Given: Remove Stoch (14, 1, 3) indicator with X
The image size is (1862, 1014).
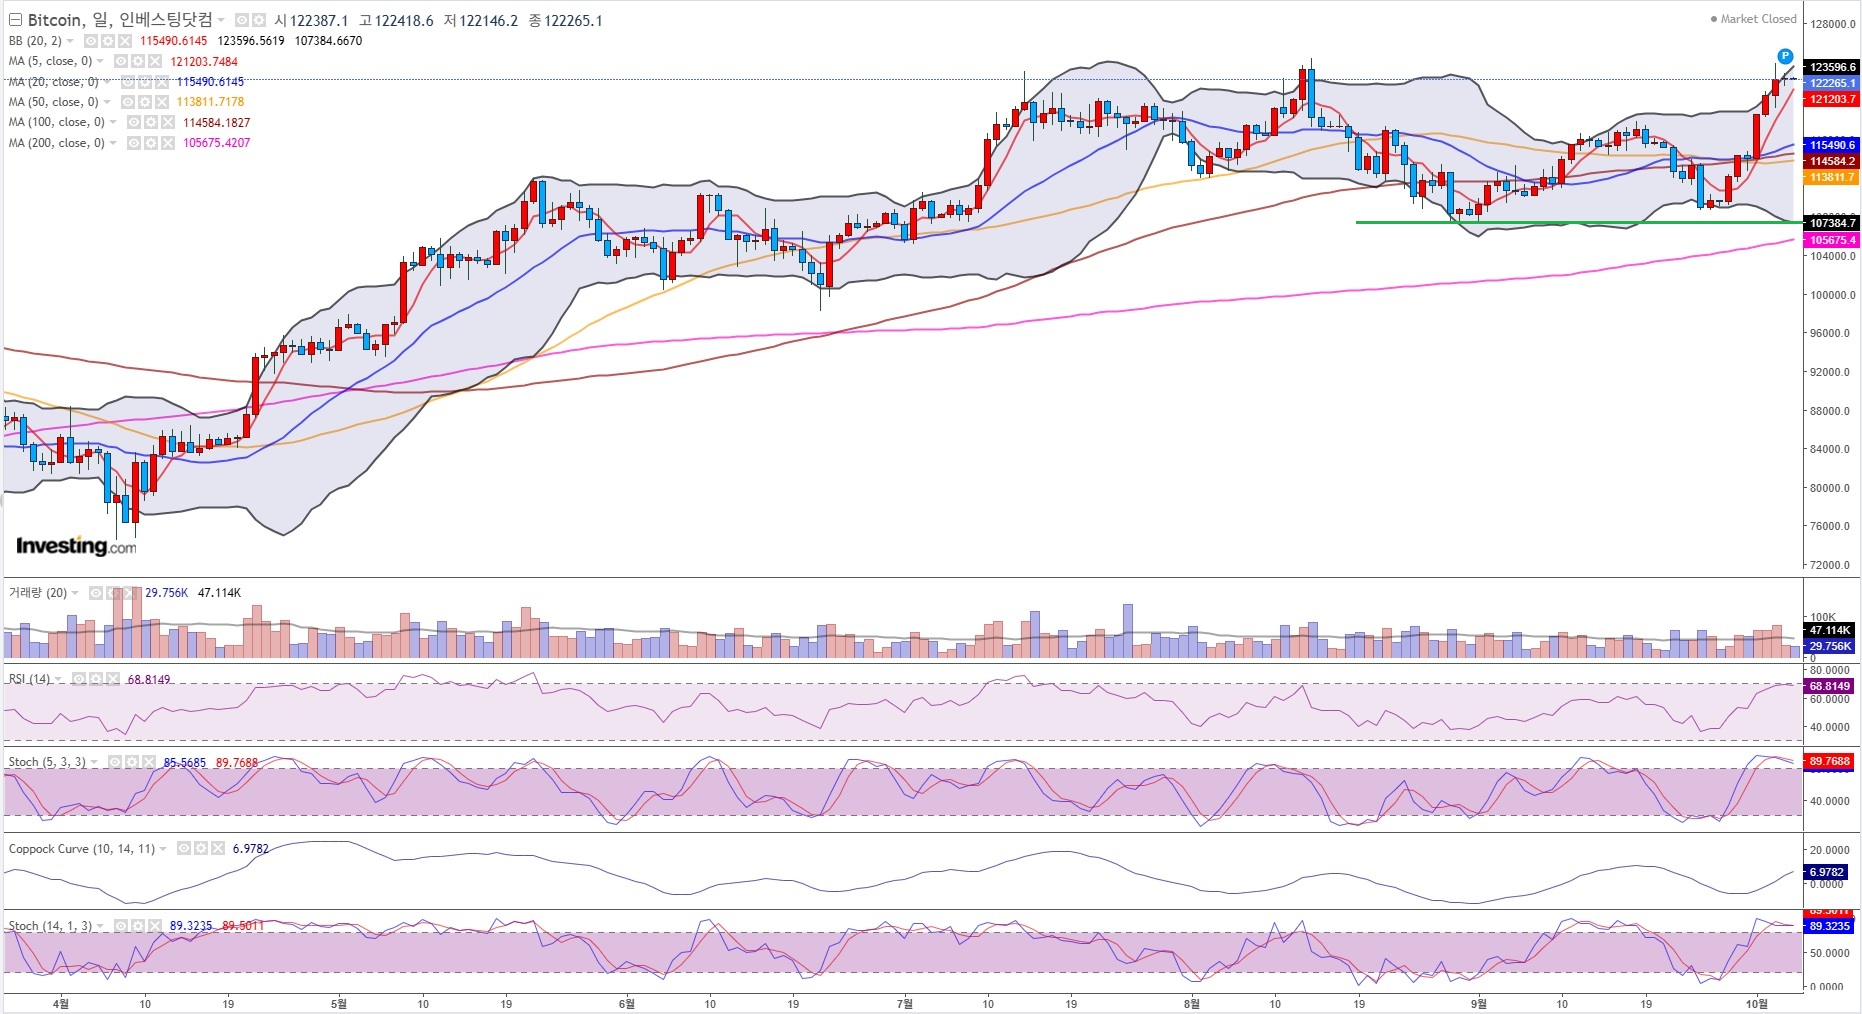Looking at the screenshot, I should [x=154, y=926].
